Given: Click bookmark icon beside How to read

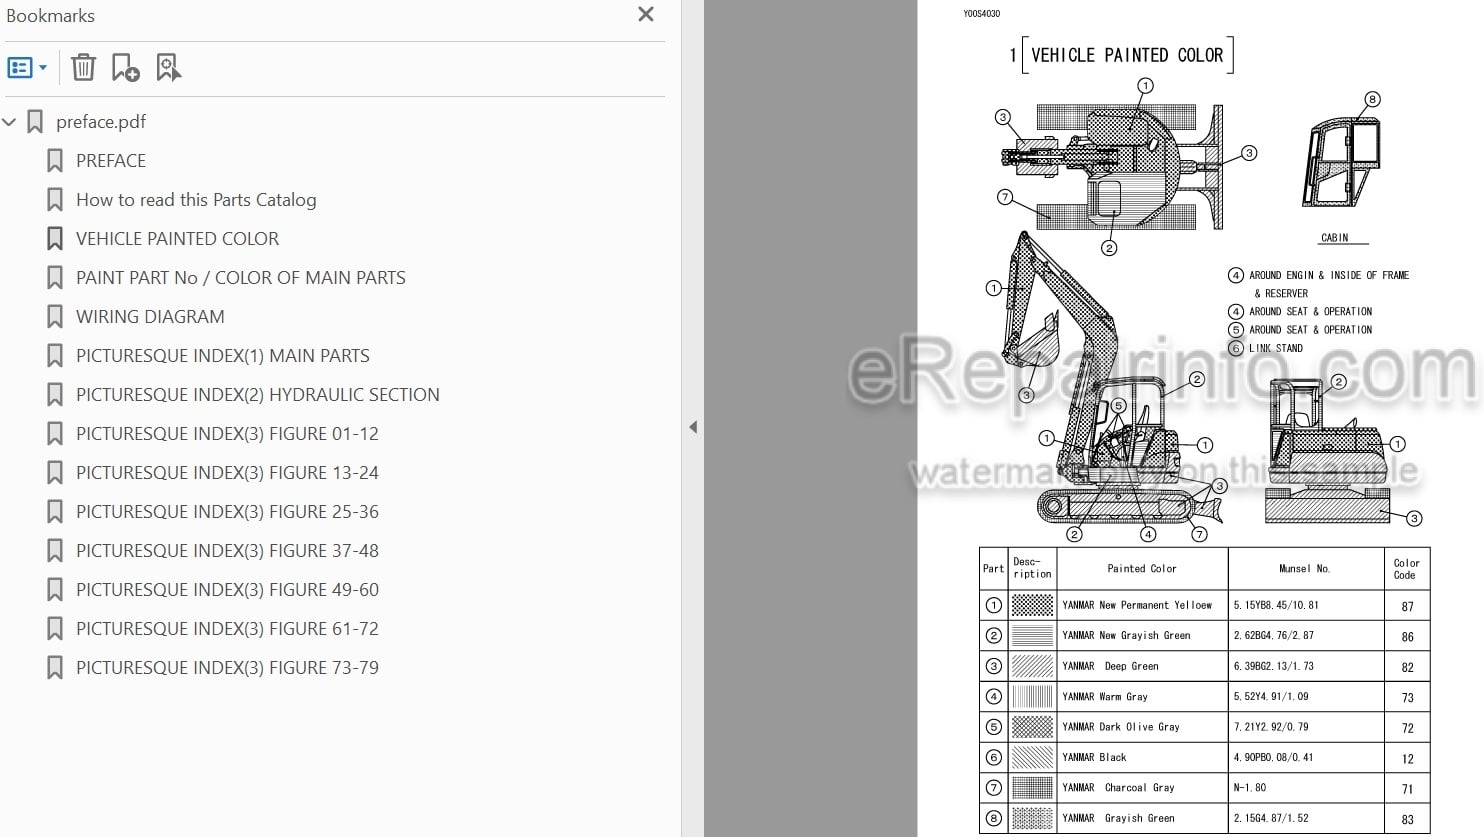Looking at the screenshot, I should pos(55,200).
